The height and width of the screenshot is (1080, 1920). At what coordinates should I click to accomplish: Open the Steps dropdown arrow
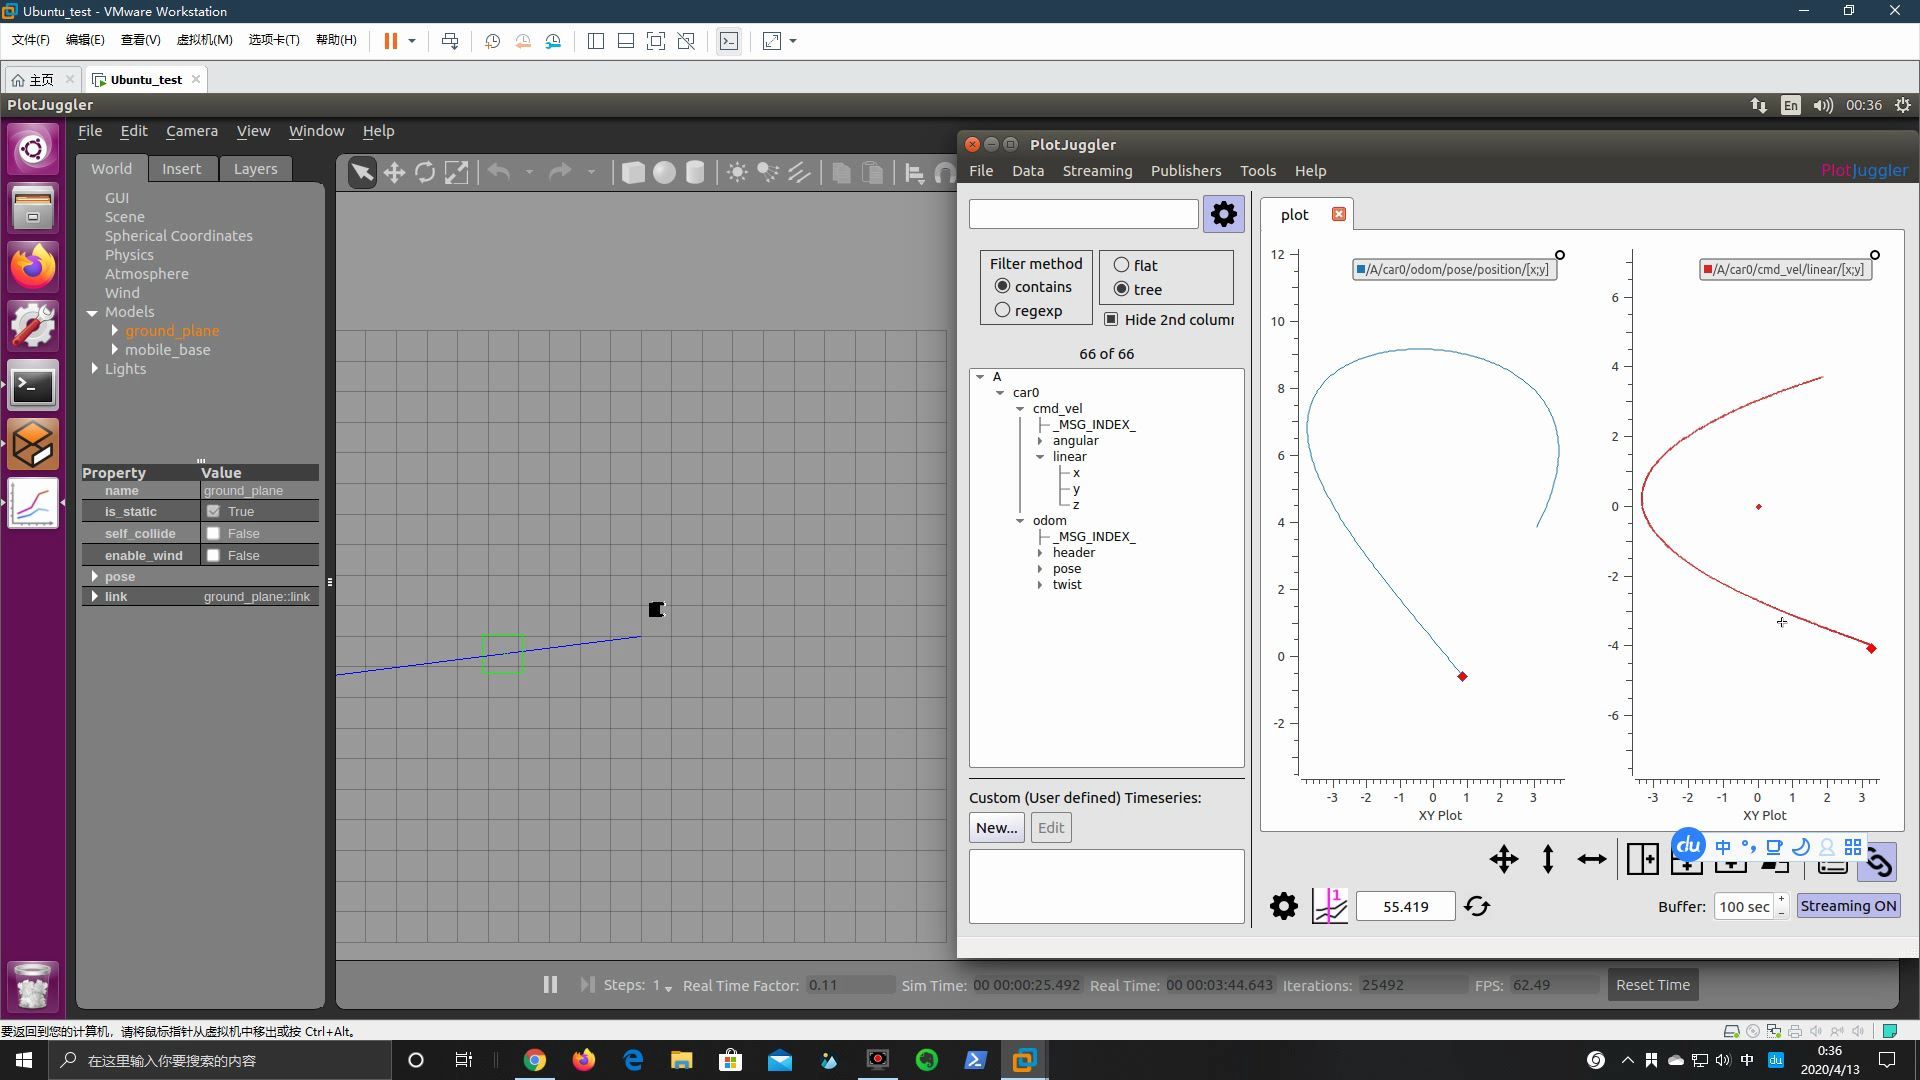[x=668, y=987]
